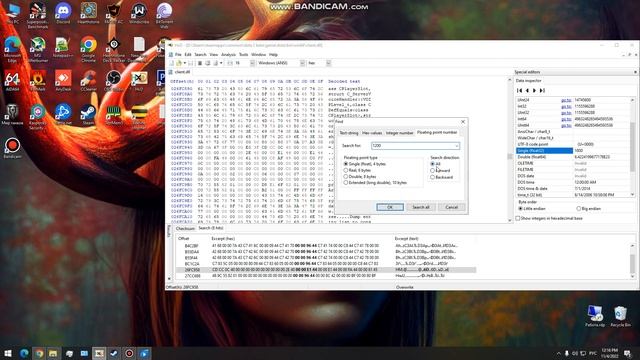Select Double, 8 bytes option
The height and width of the screenshot is (360, 640).
point(360,177)
